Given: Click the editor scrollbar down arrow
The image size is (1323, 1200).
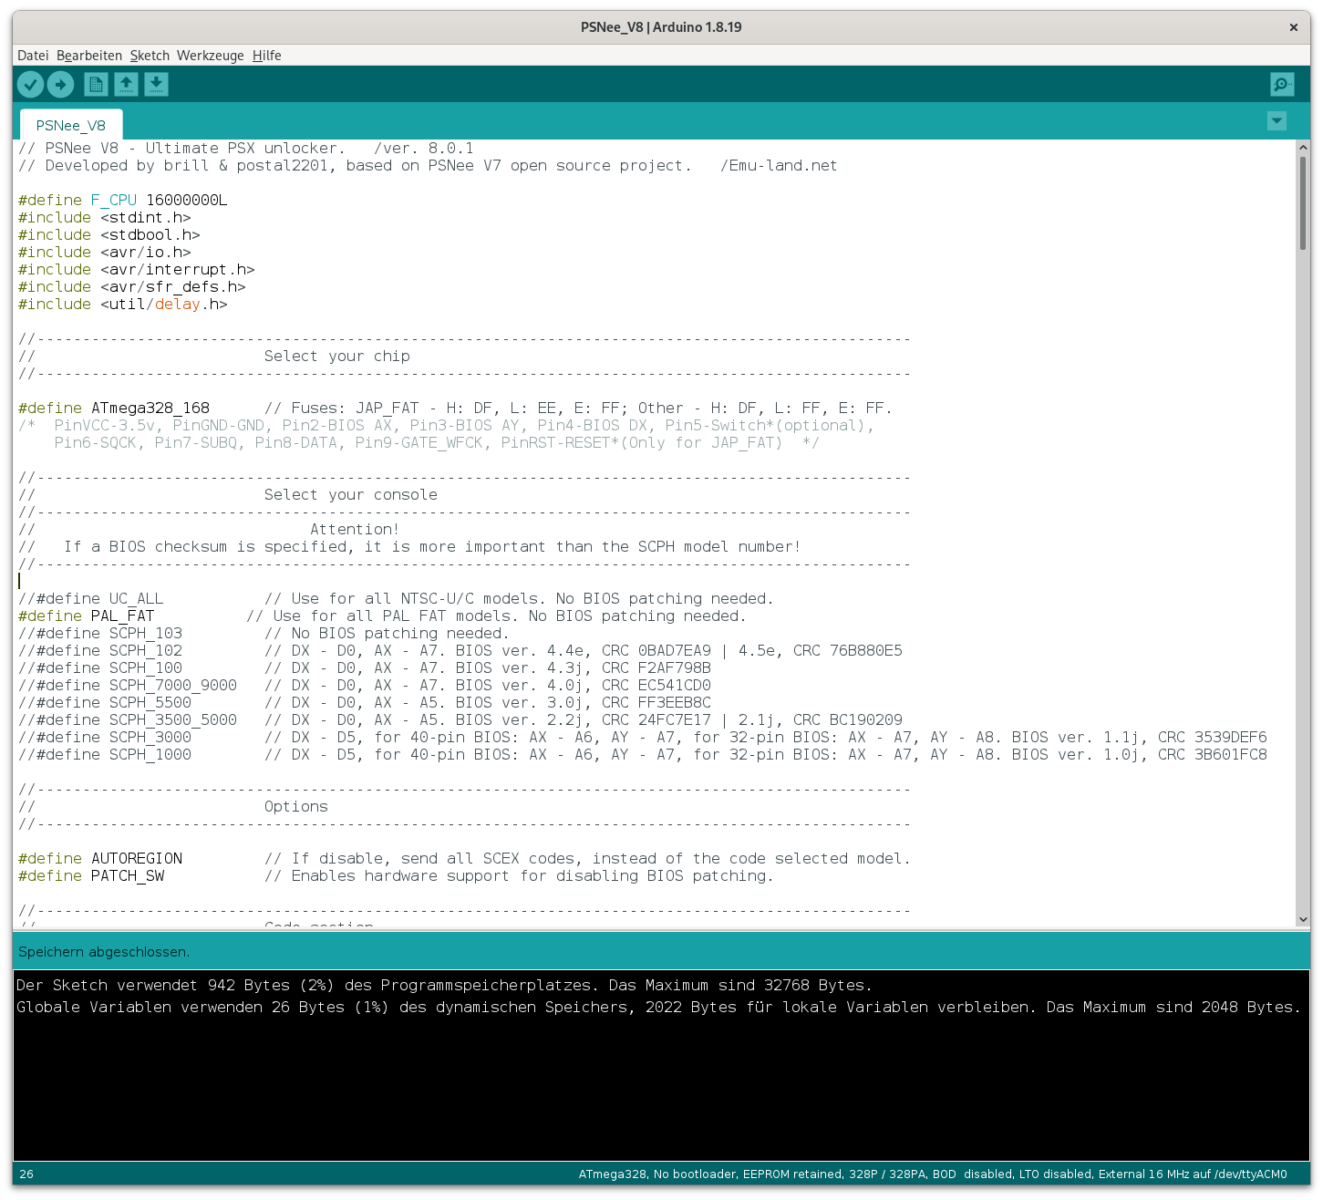Looking at the screenshot, I should [x=1303, y=919].
